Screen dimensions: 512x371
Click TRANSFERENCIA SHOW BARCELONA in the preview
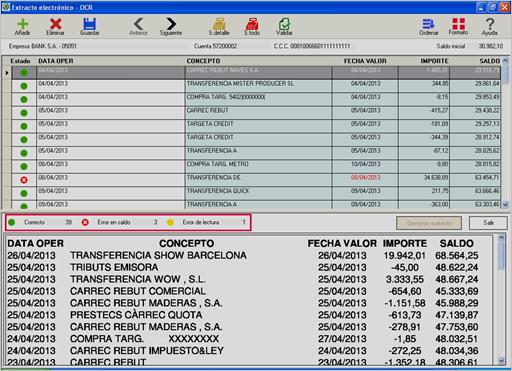(158, 255)
